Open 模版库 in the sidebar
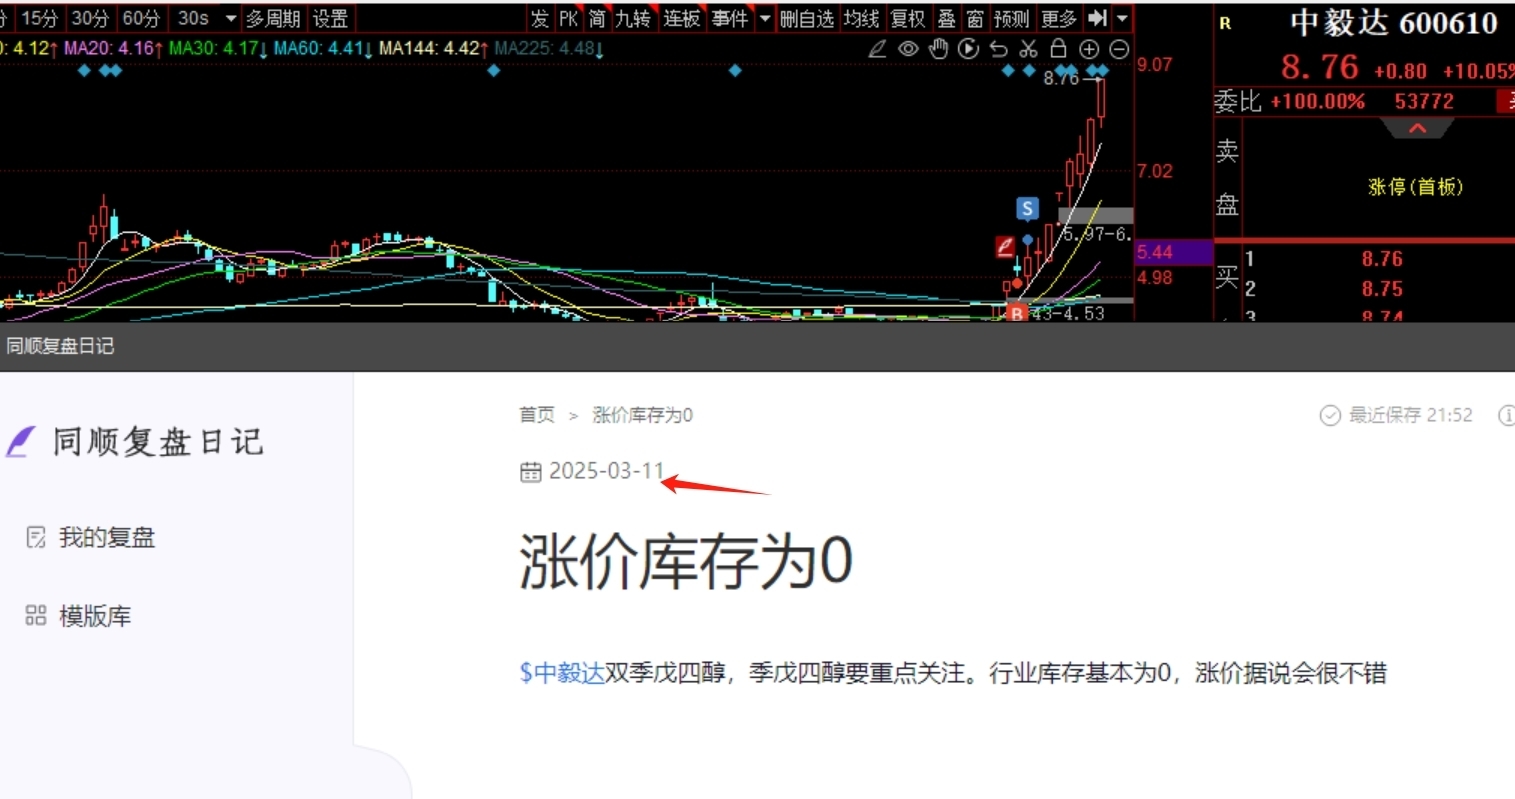The width and height of the screenshot is (1515, 799). [x=95, y=616]
